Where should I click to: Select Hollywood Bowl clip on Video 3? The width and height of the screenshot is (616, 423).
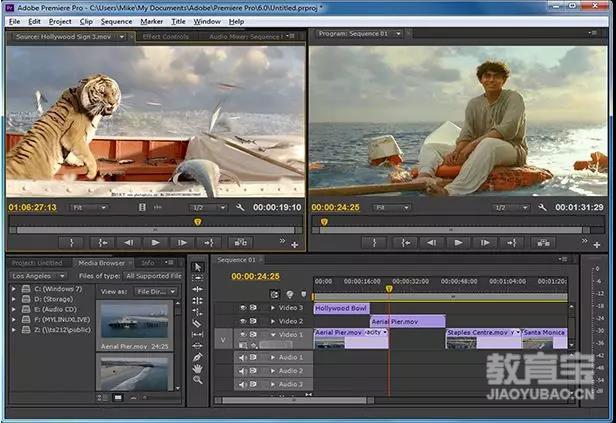pos(341,308)
